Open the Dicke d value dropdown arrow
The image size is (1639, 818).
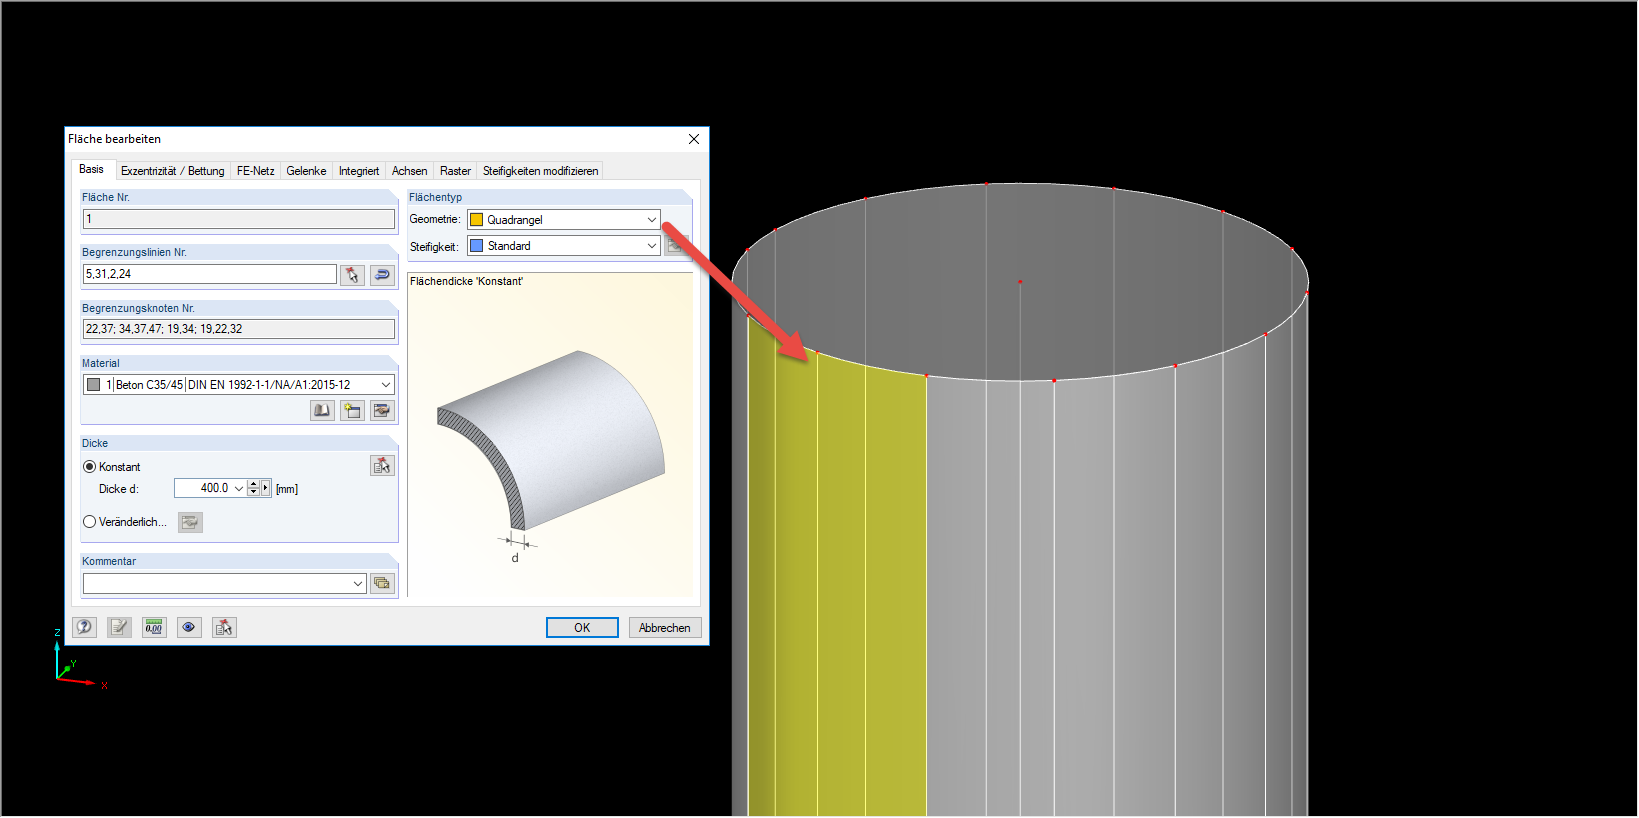pyautogui.click(x=239, y=488)
